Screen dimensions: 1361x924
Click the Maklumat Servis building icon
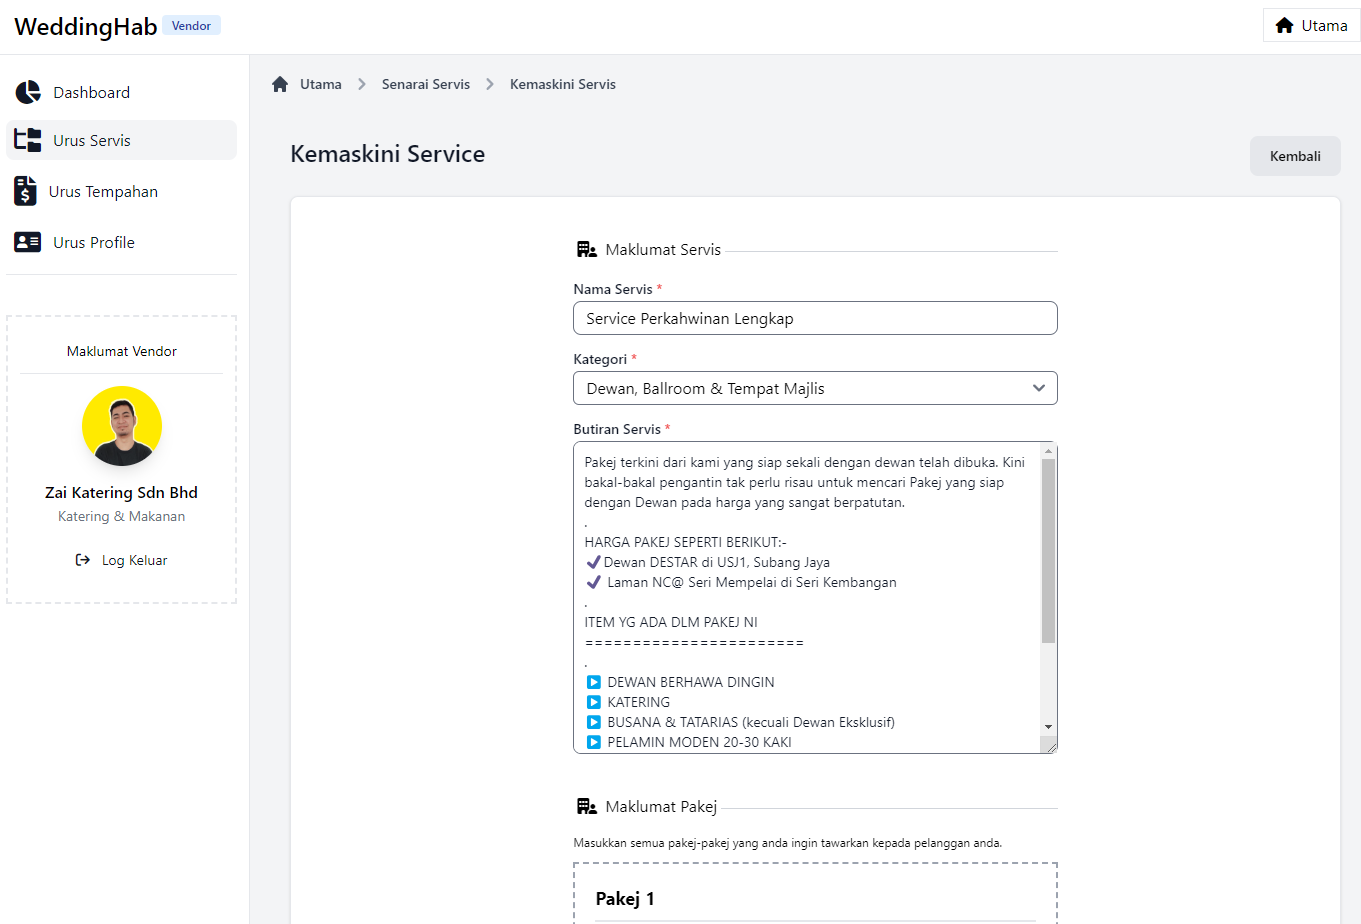pos(587,249)
